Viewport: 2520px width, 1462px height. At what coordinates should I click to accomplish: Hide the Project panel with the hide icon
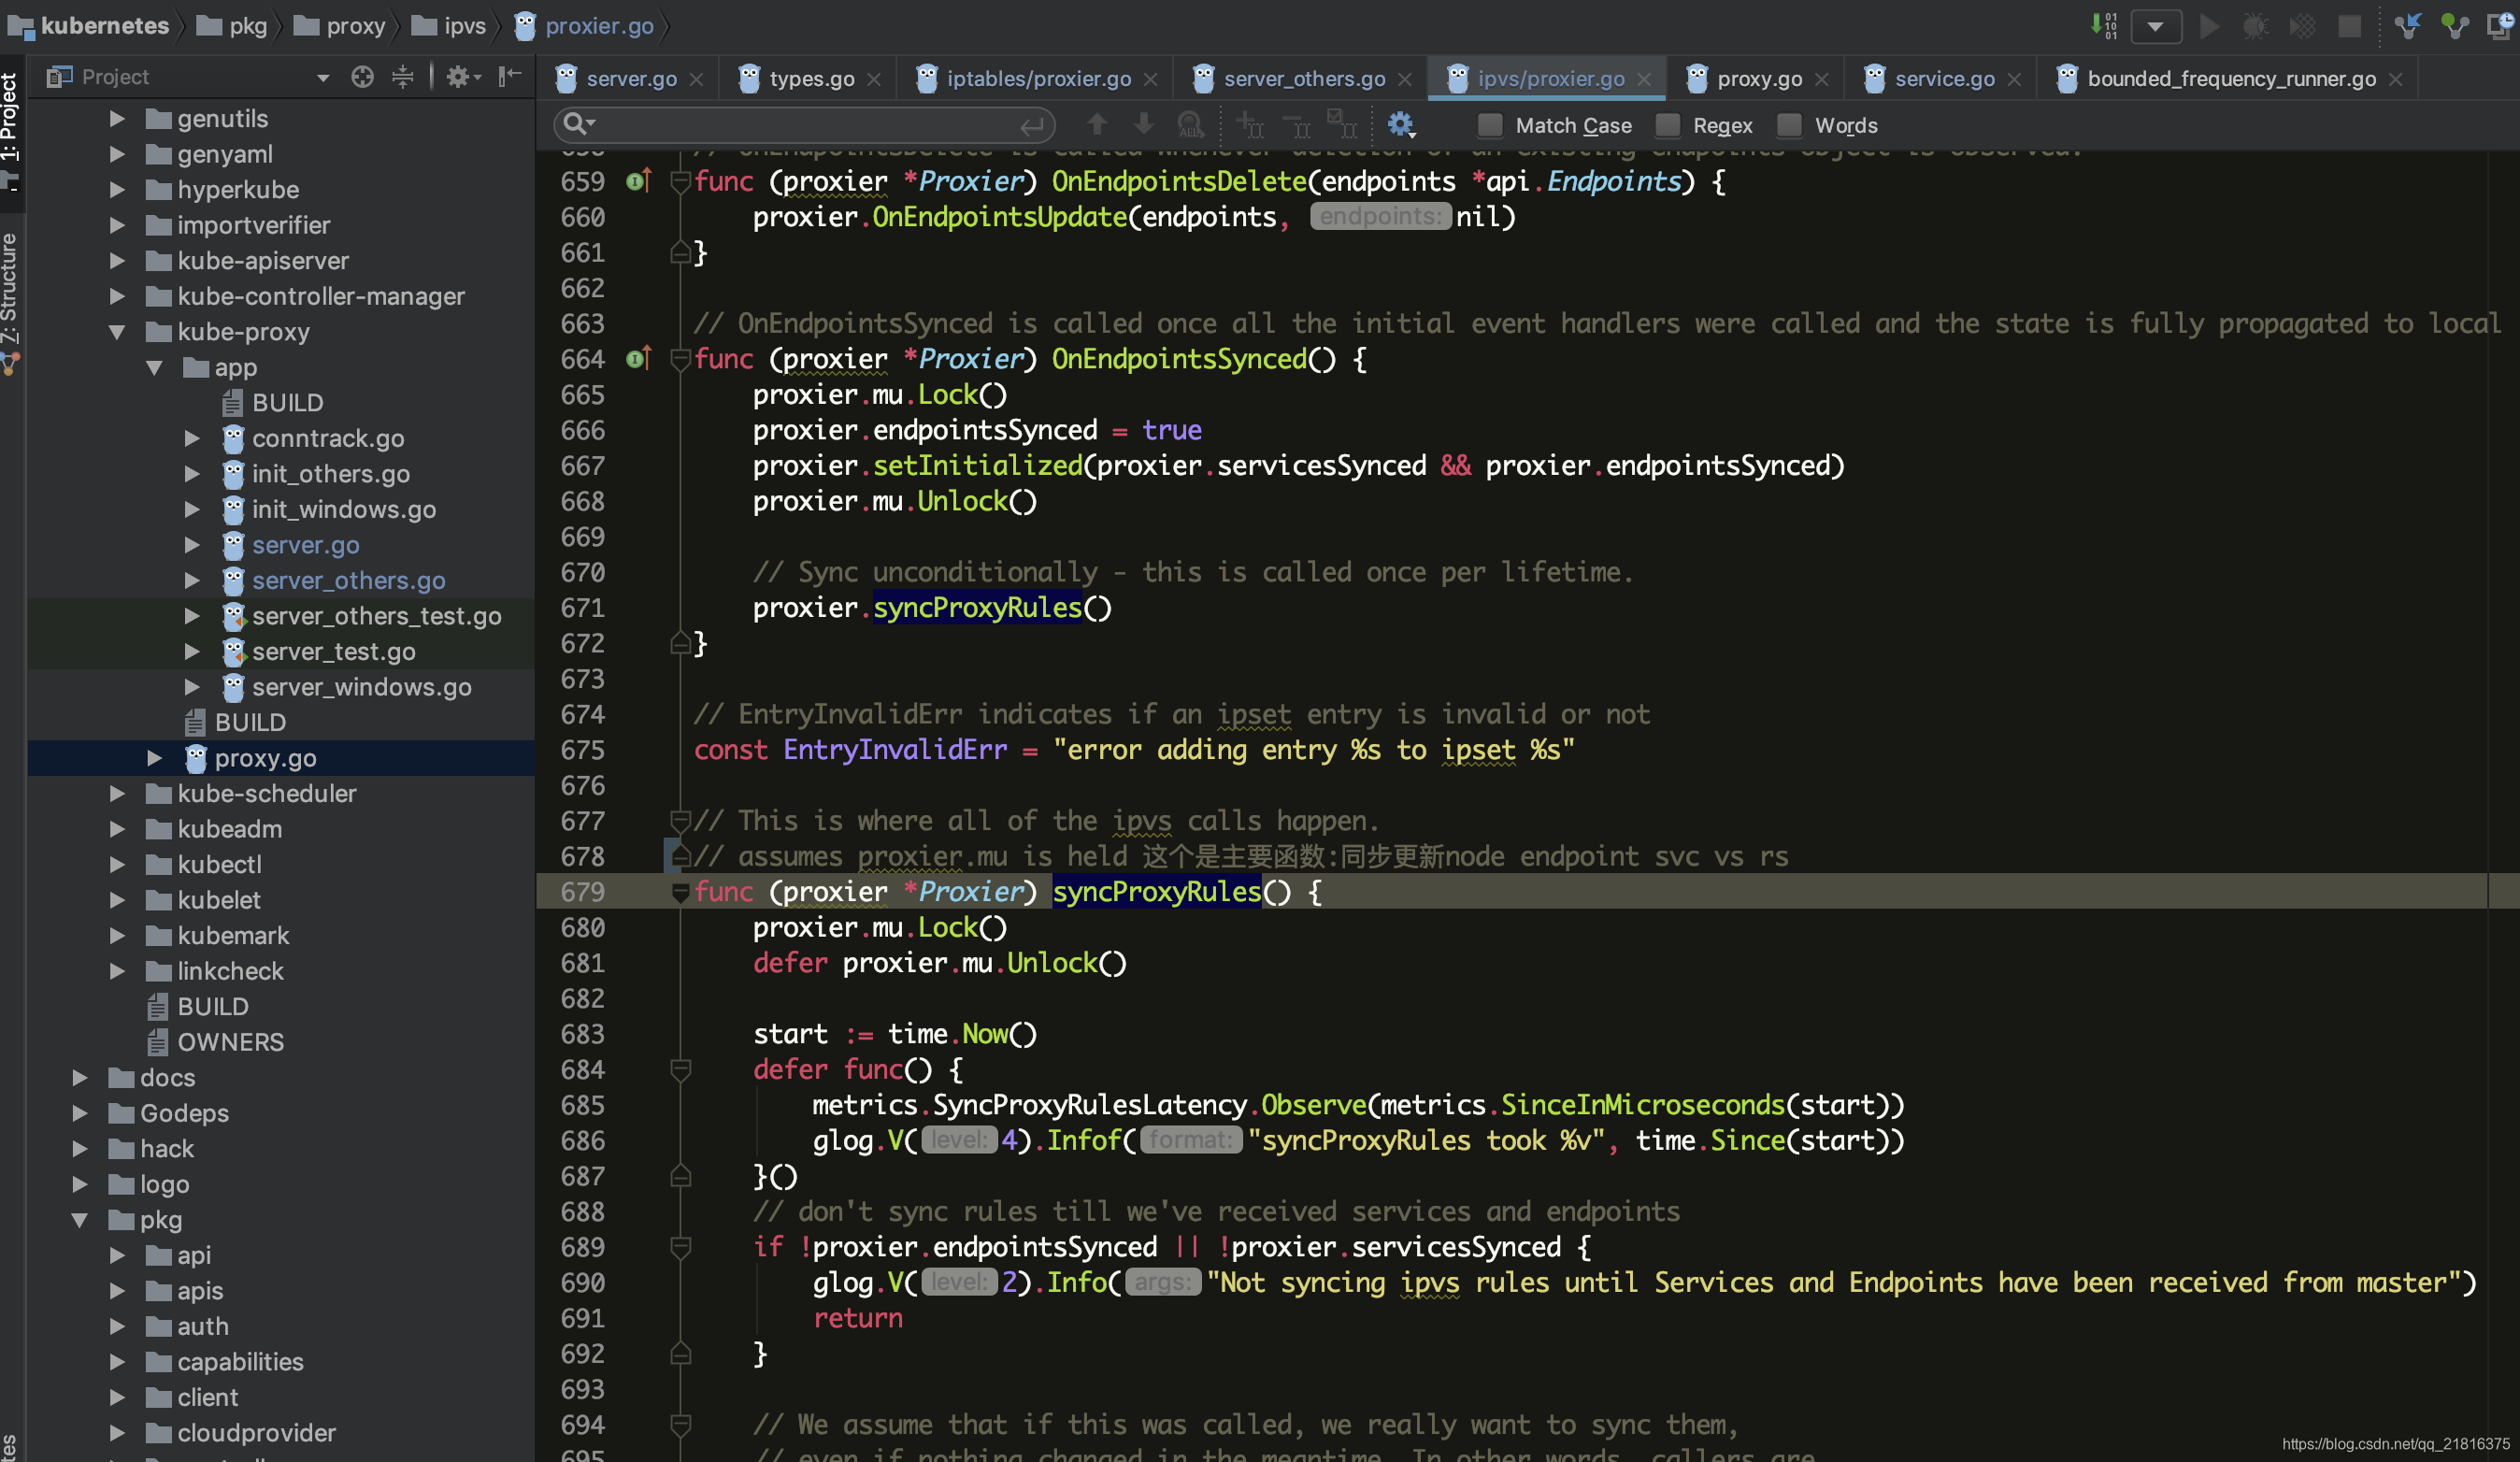point(510,77)
